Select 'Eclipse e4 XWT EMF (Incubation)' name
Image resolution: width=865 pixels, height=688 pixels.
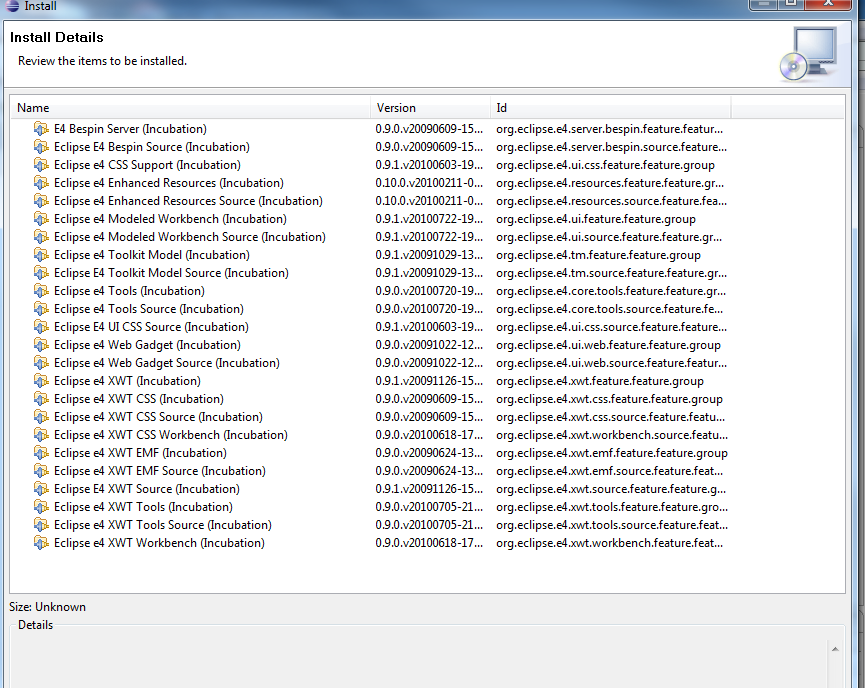[140, 453]
